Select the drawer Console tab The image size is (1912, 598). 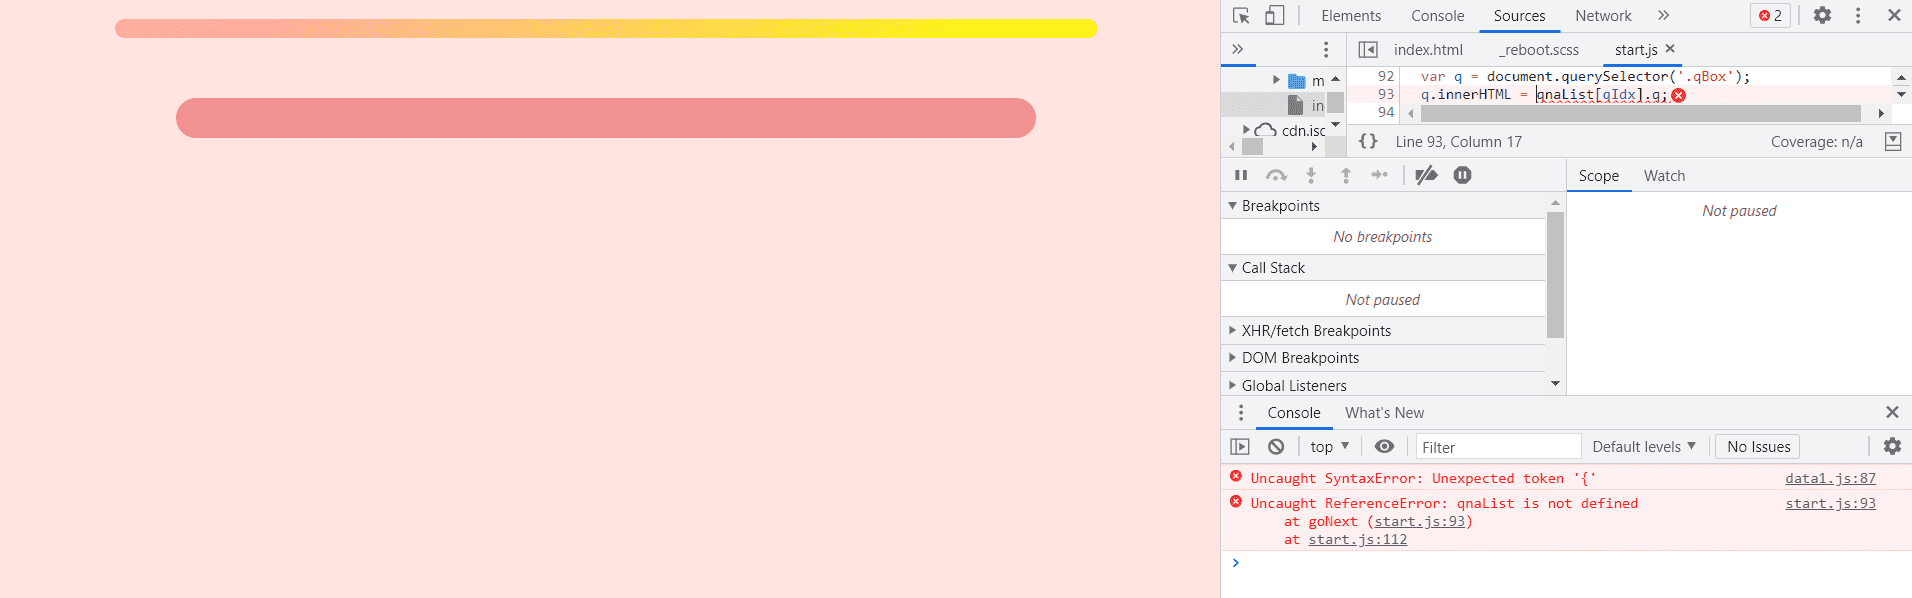click(1294, 413)
